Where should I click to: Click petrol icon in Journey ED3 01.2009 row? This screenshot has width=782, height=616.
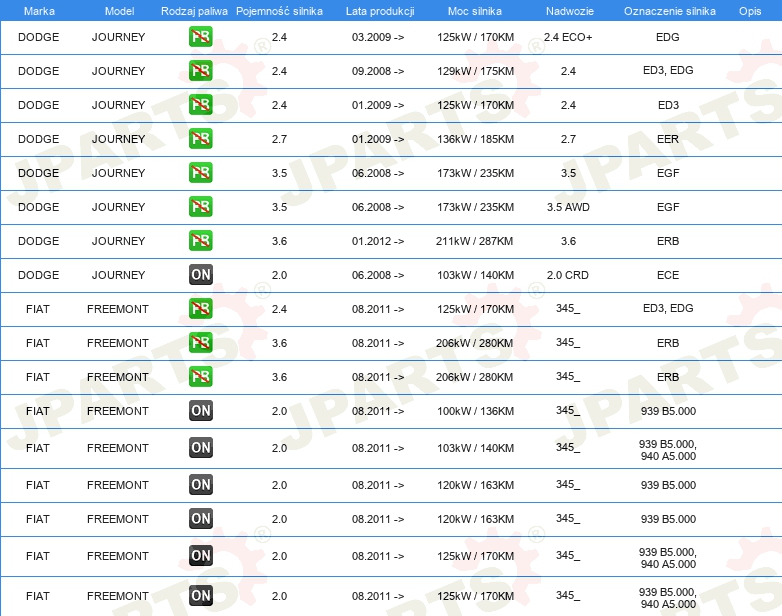click(200, 104)
